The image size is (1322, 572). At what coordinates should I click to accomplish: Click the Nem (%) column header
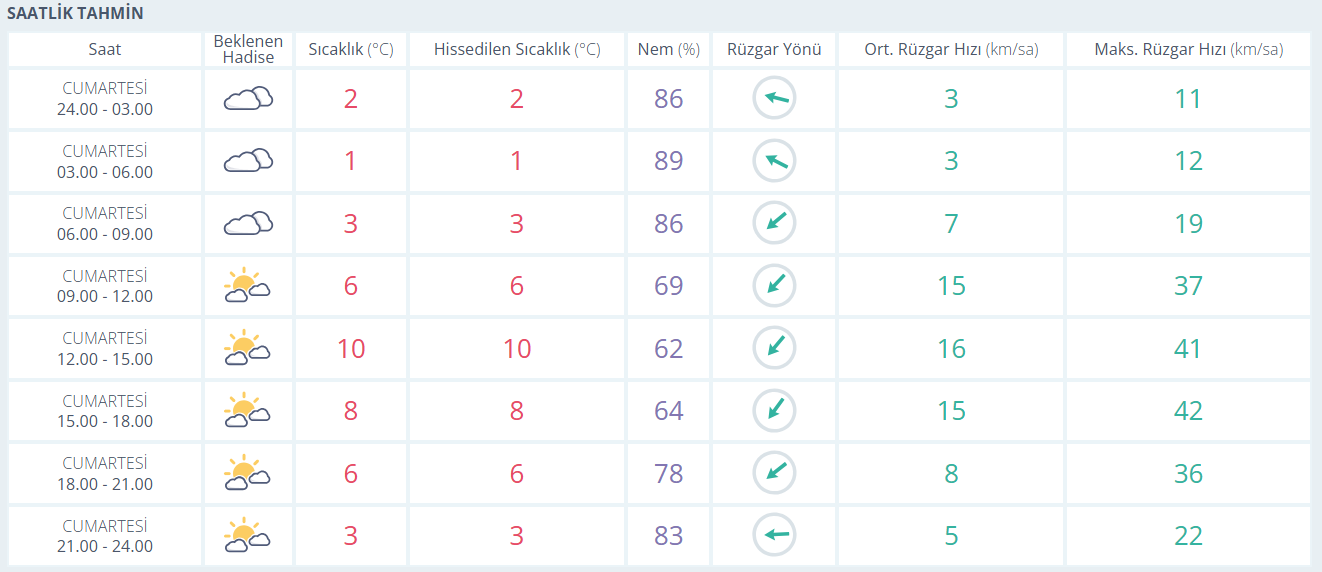point(668,50)
